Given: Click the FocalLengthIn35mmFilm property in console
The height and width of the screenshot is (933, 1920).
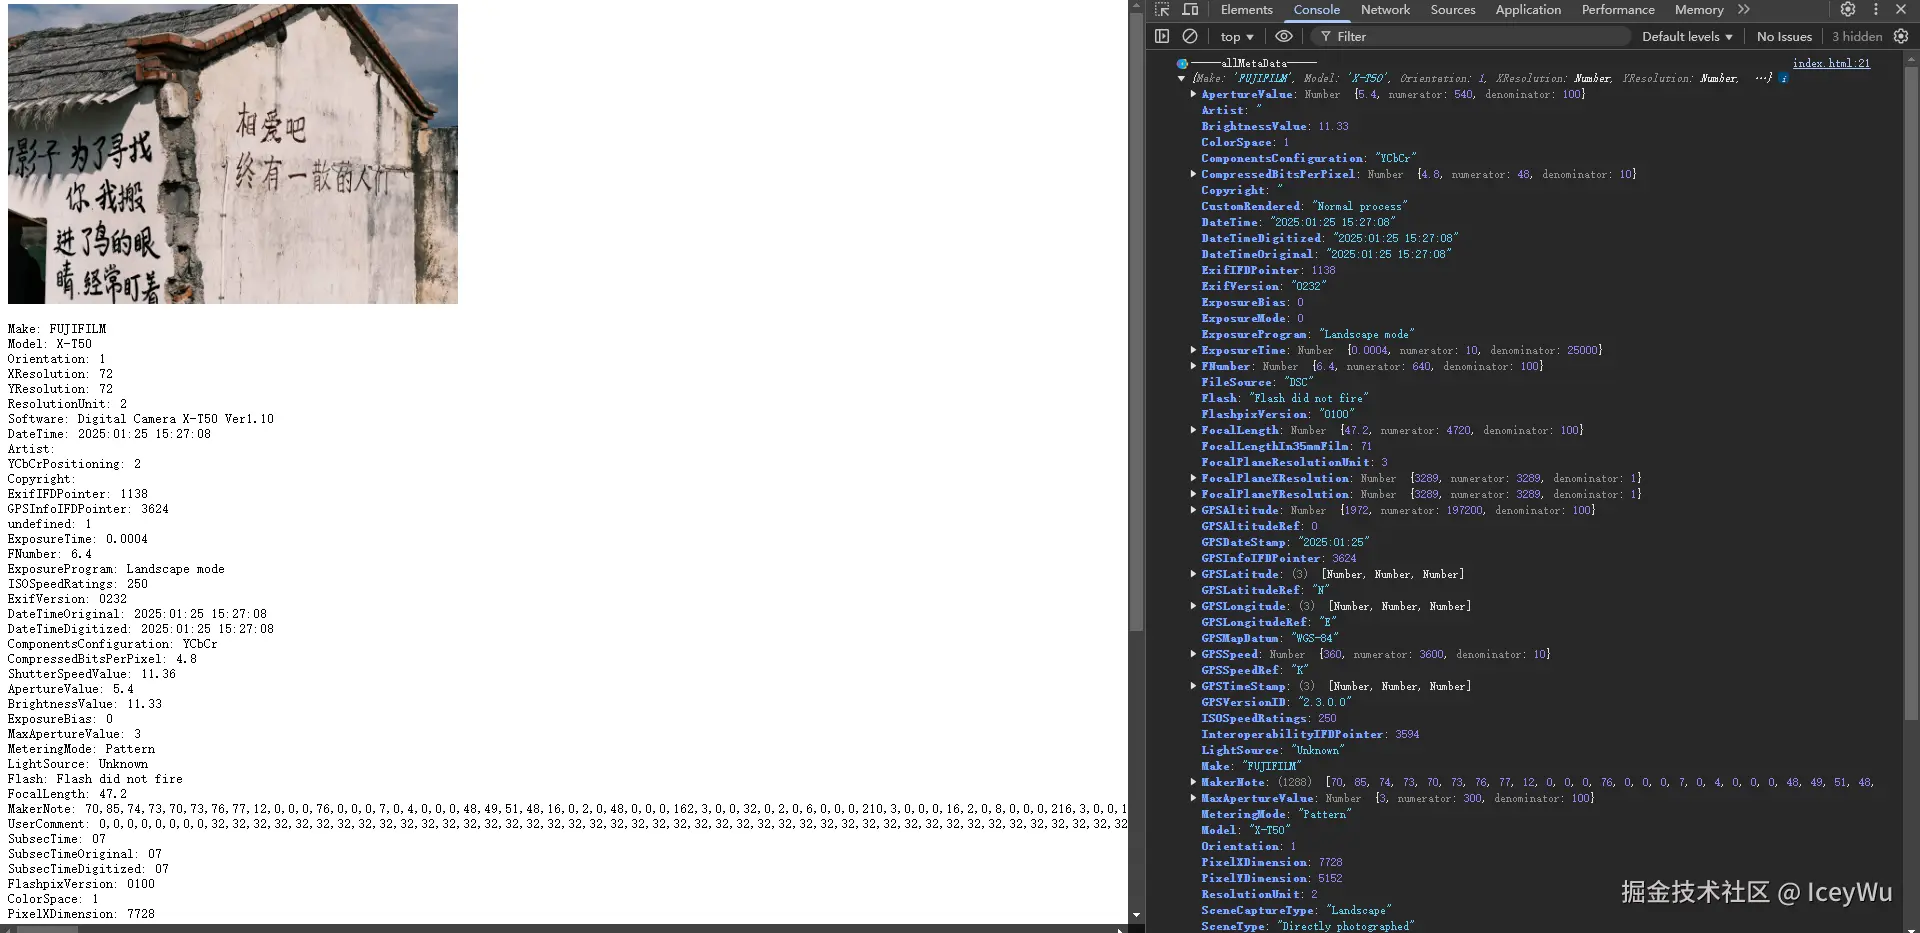Looking at the screenshot, I should coord(1287,446).
